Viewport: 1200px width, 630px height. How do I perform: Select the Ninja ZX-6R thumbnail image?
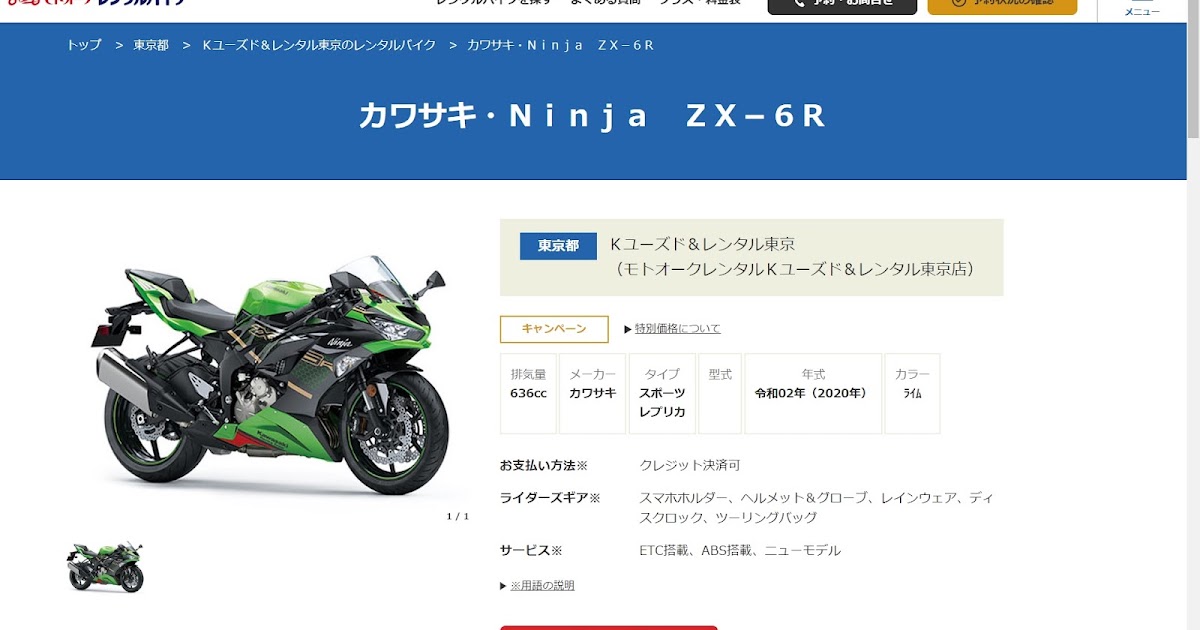tap(106, 566)
